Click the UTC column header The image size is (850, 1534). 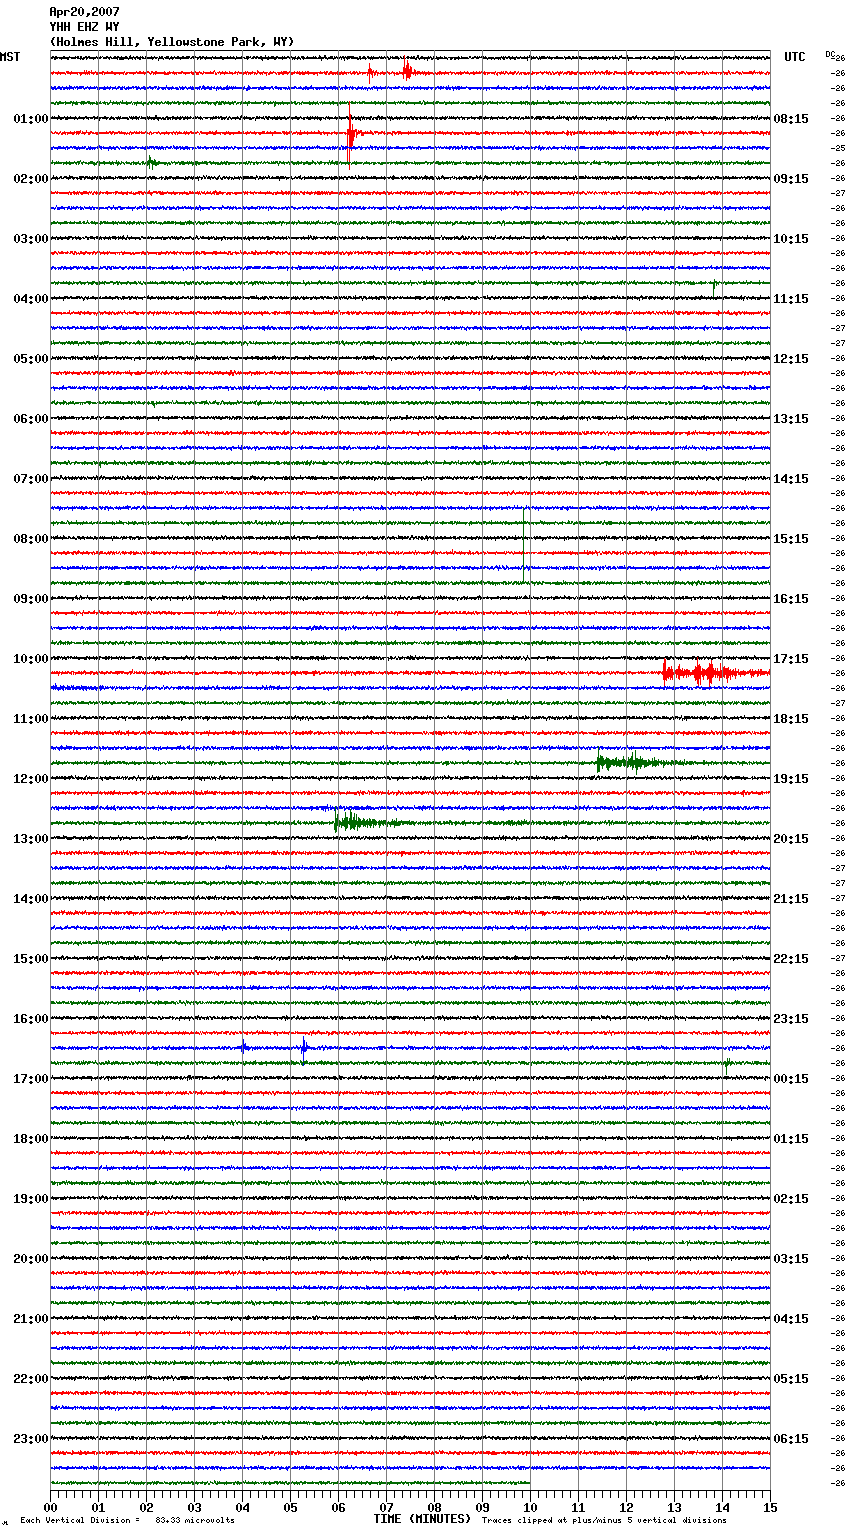tap(794, 57)
